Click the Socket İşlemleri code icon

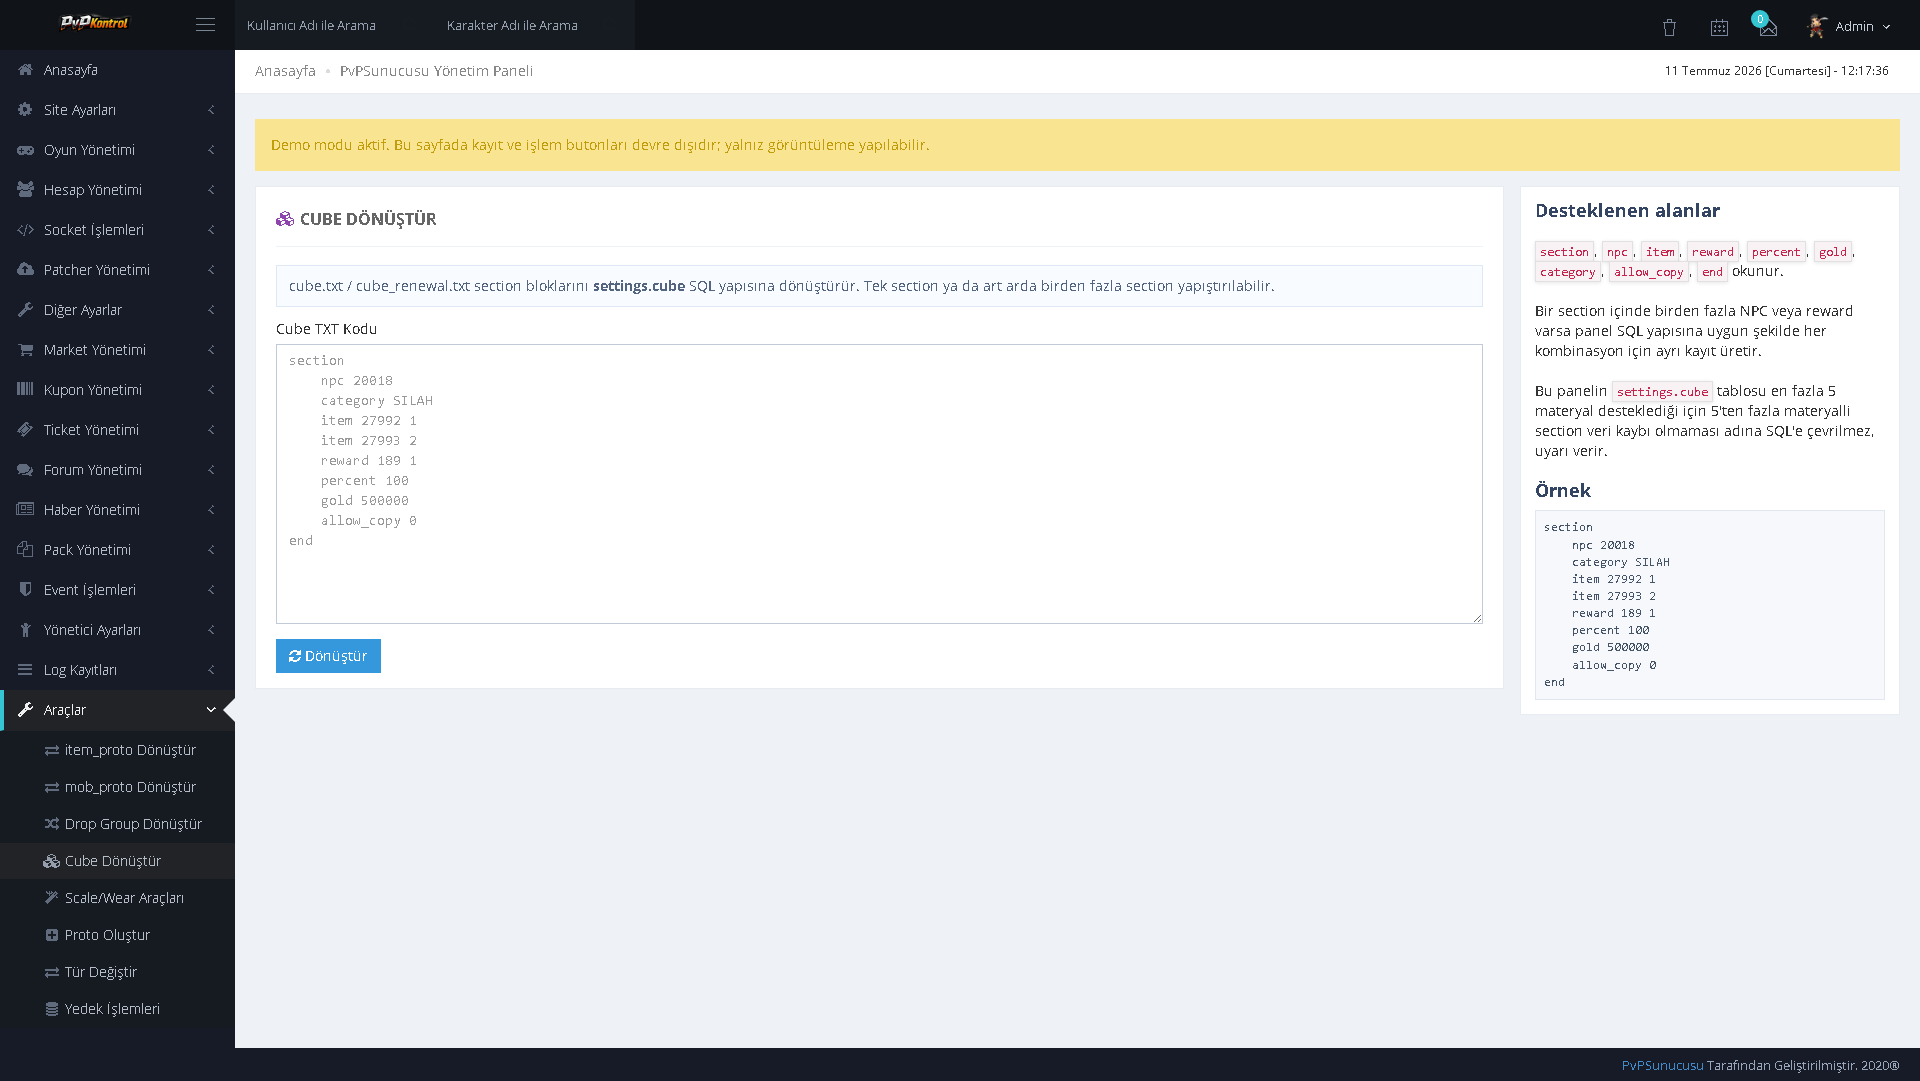(x=25, y=230)
